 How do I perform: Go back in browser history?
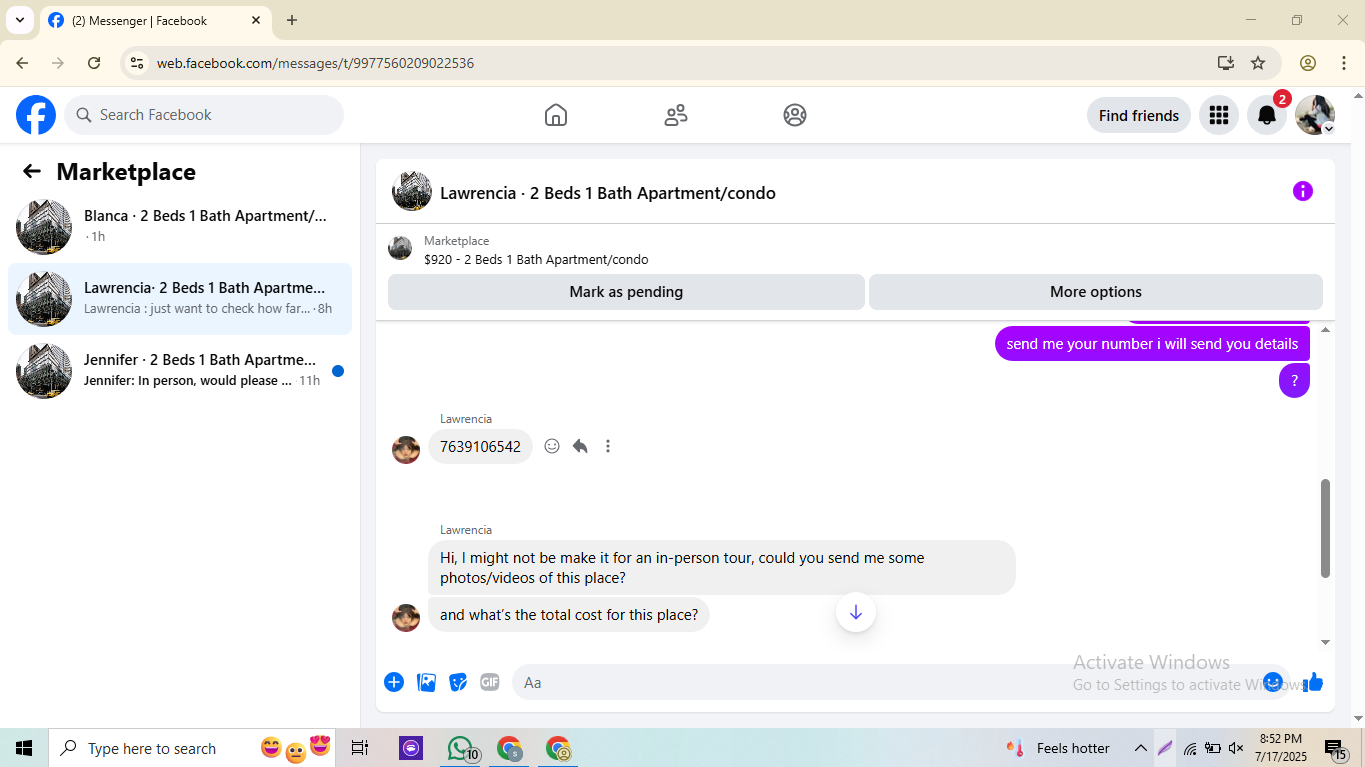(22, 63)
